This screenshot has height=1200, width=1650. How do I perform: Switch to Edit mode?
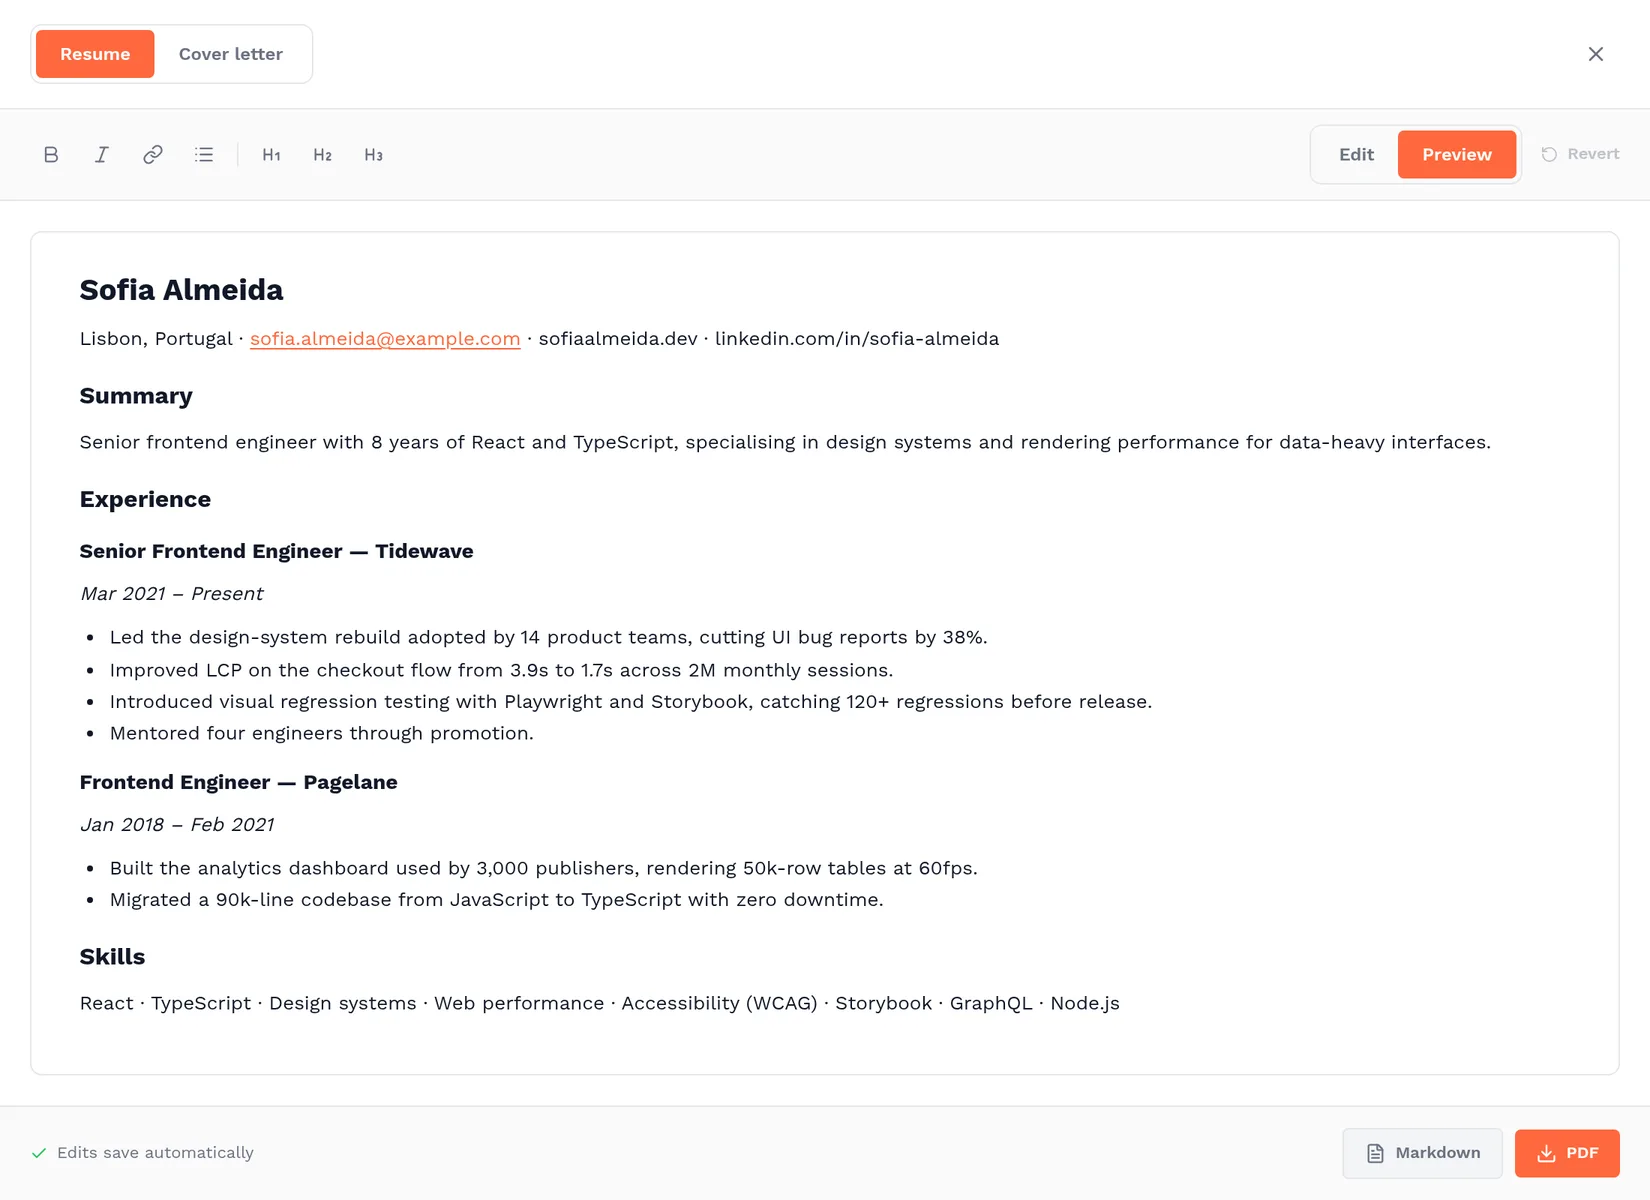[x=1356, y=155]
